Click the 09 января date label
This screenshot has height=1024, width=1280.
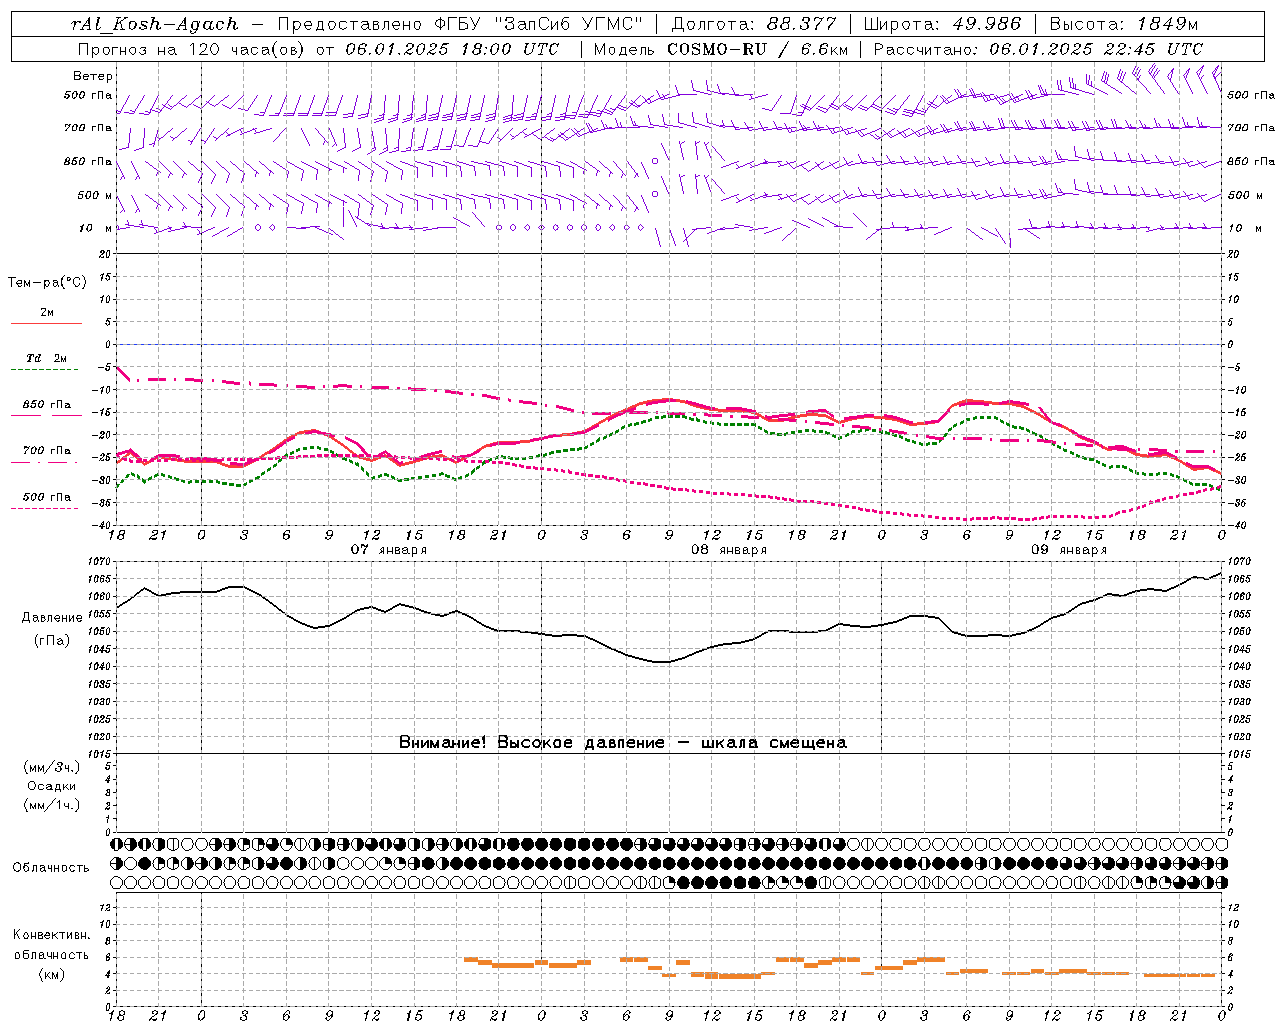click(1069, 549)
